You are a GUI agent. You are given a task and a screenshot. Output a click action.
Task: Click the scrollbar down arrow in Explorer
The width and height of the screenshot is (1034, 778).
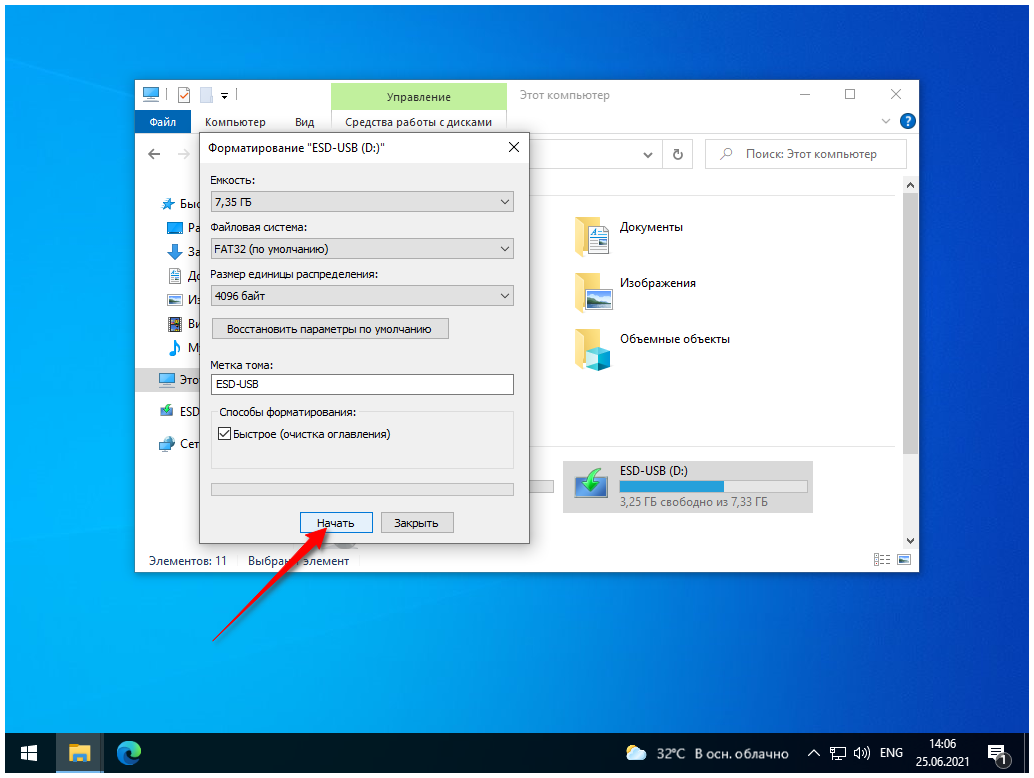pyautogui.click(x=910, y=541)
